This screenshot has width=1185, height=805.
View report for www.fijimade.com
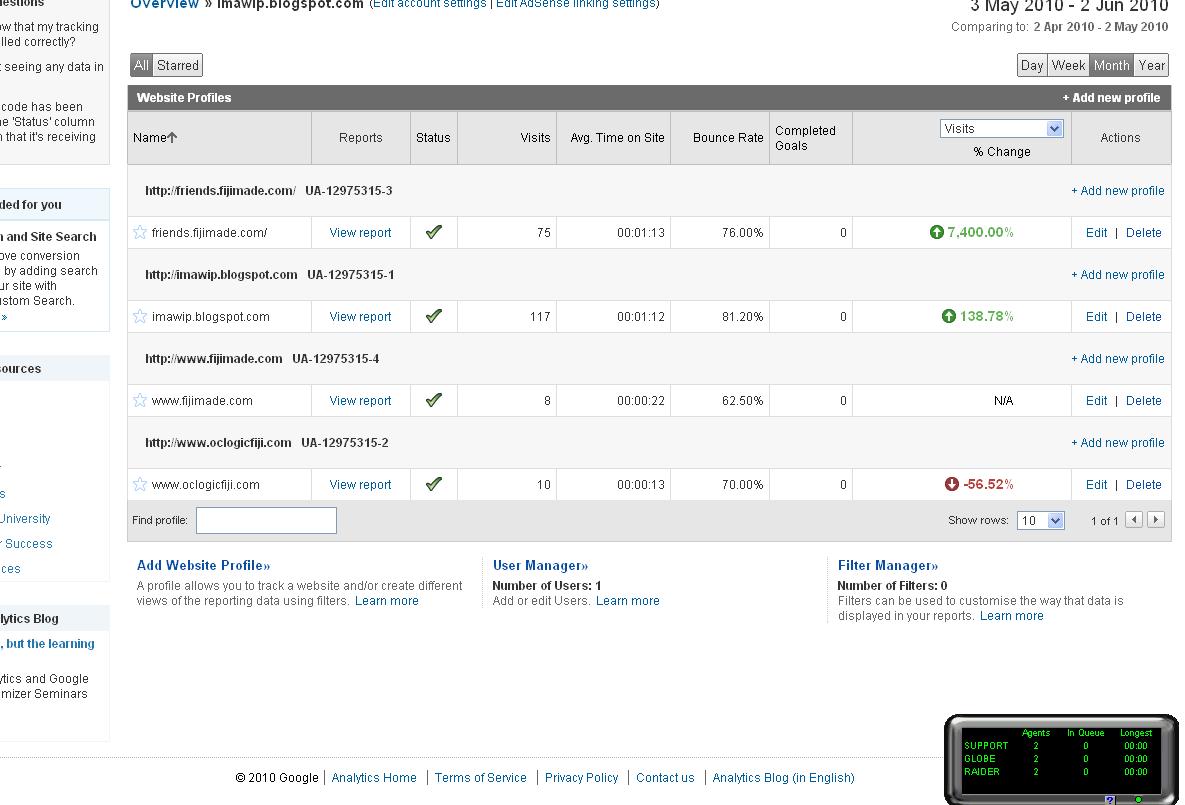point(360,401)
